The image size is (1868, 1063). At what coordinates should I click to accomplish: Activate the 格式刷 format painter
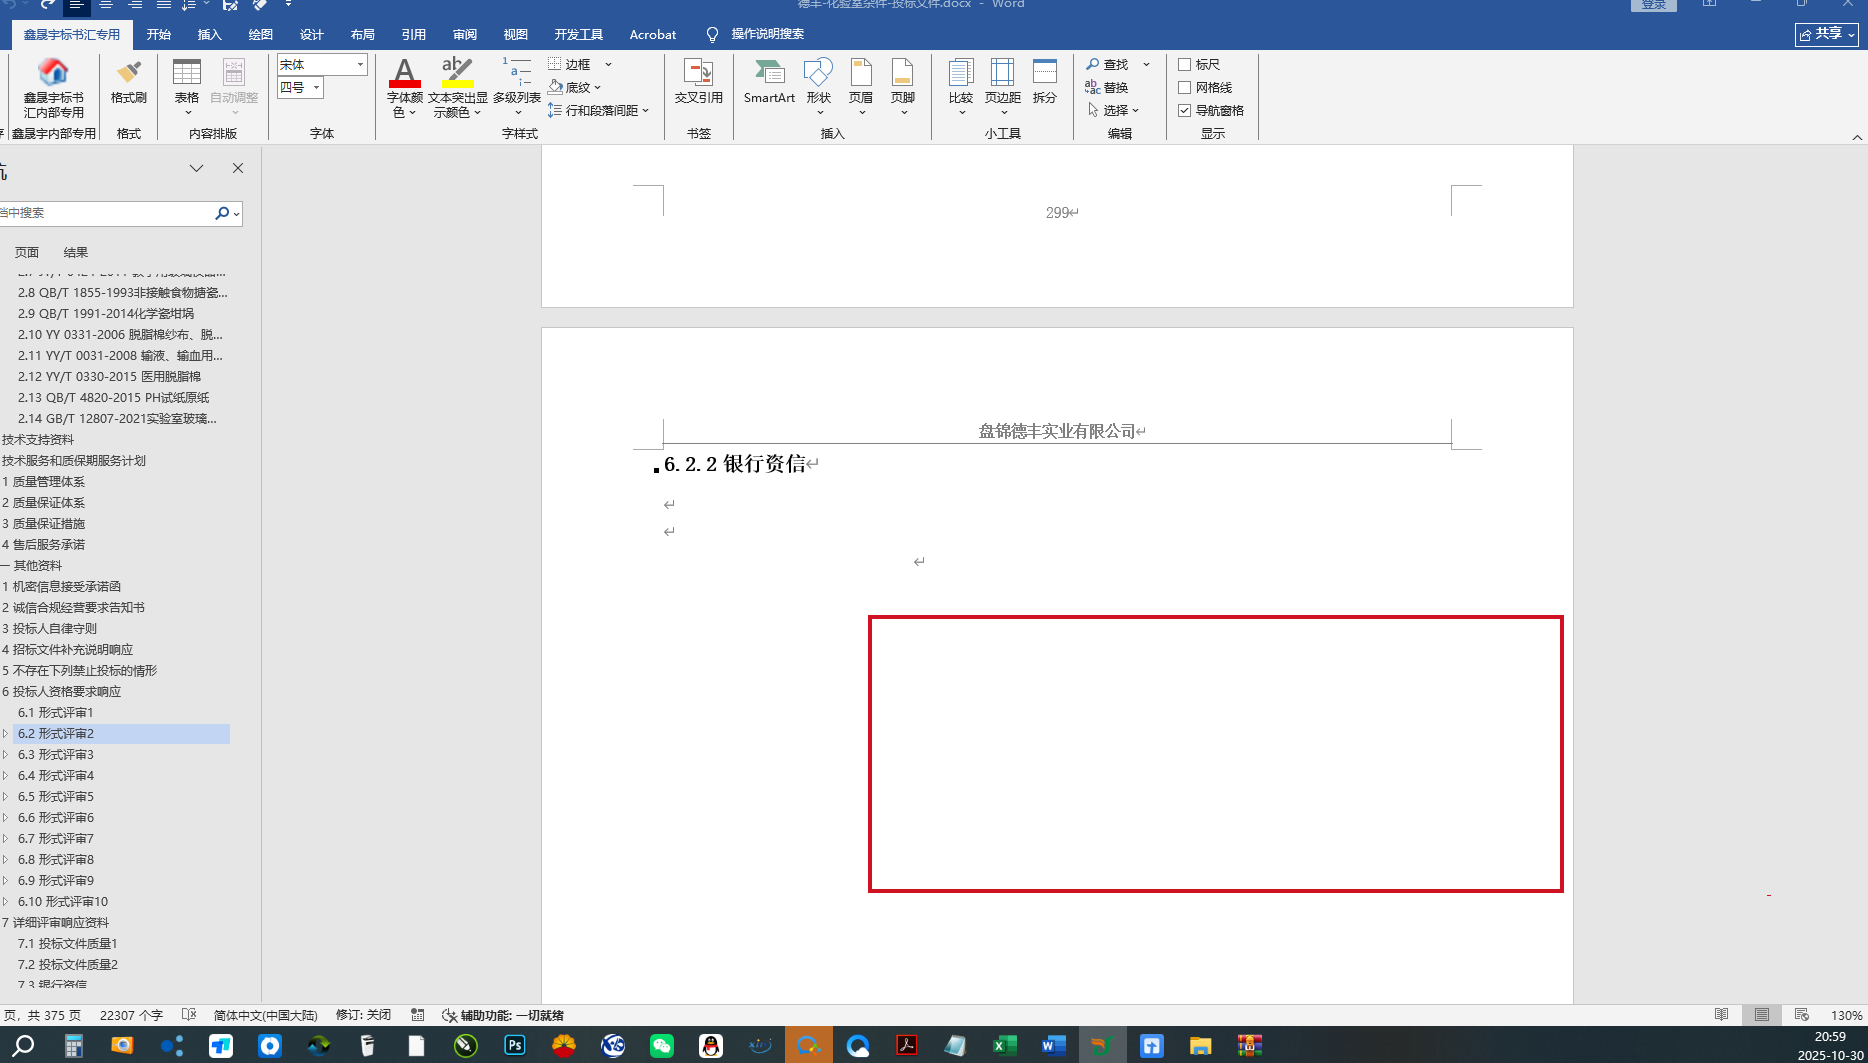(x=129, y=82)
